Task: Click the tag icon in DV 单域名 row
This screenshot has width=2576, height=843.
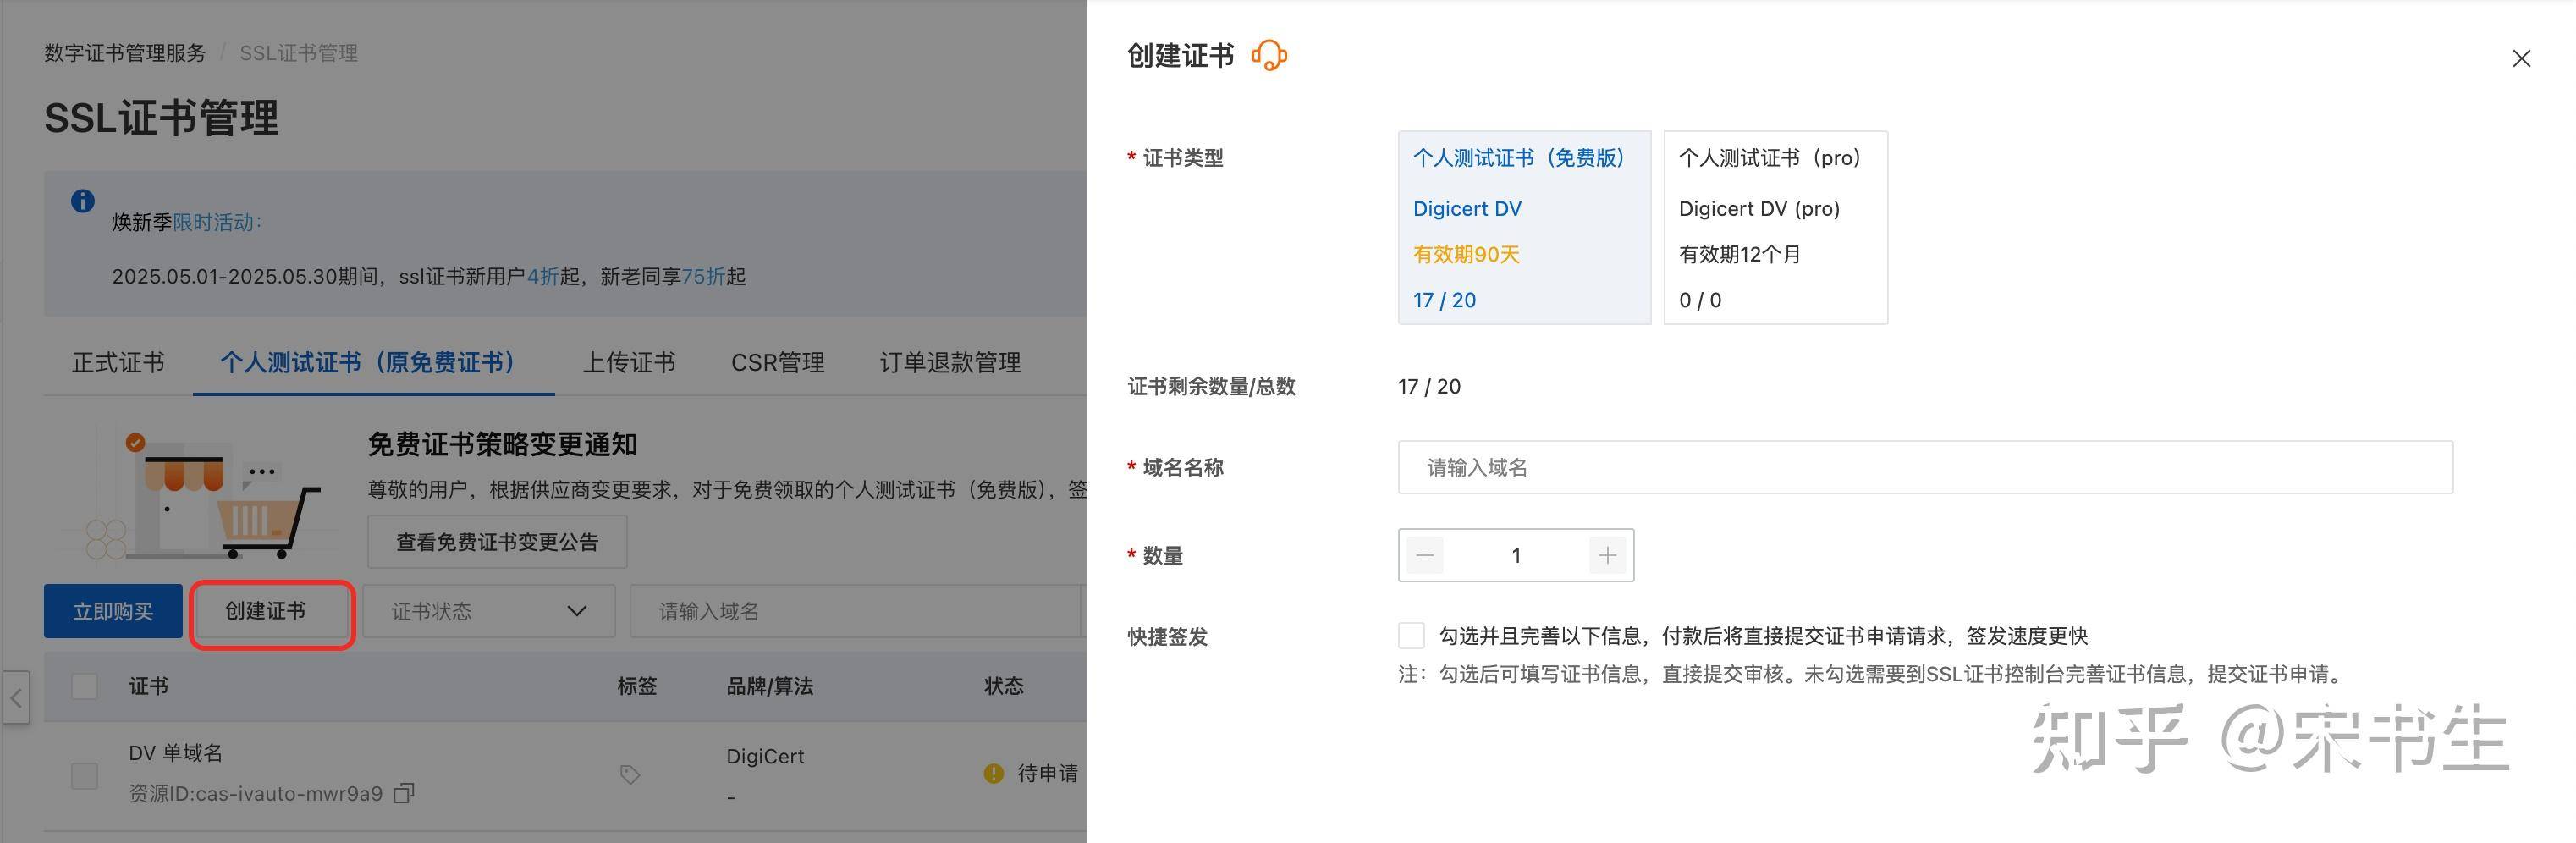Action: 630,774
